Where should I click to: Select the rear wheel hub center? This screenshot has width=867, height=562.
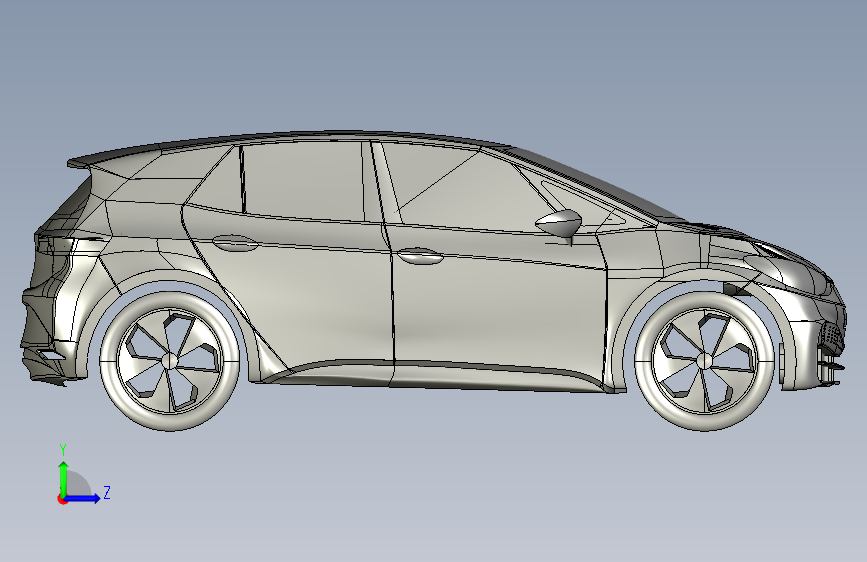169,361
